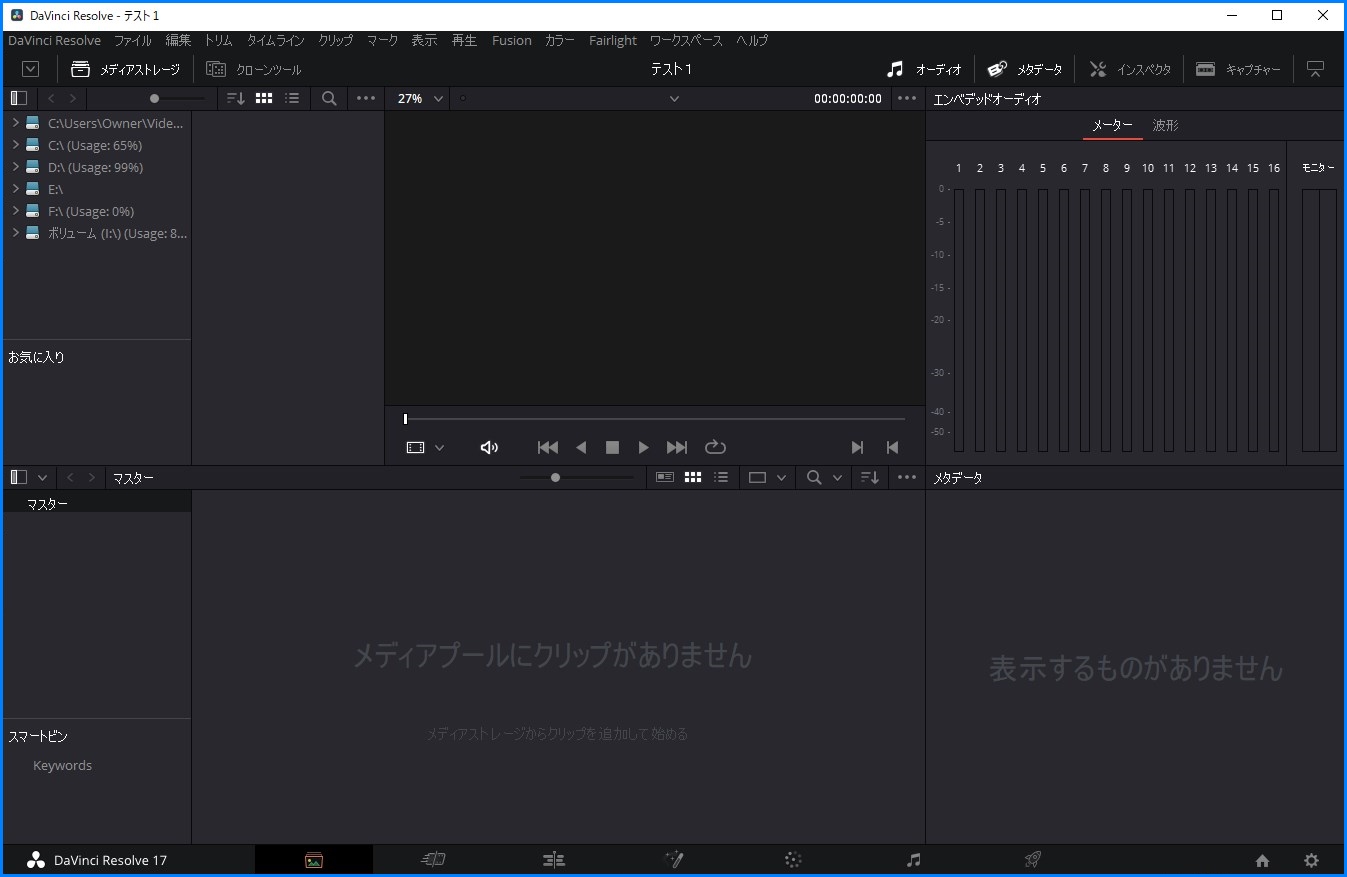Set Mark In point in viewer
Screen dimensions: 1347x877
[857, 448]
